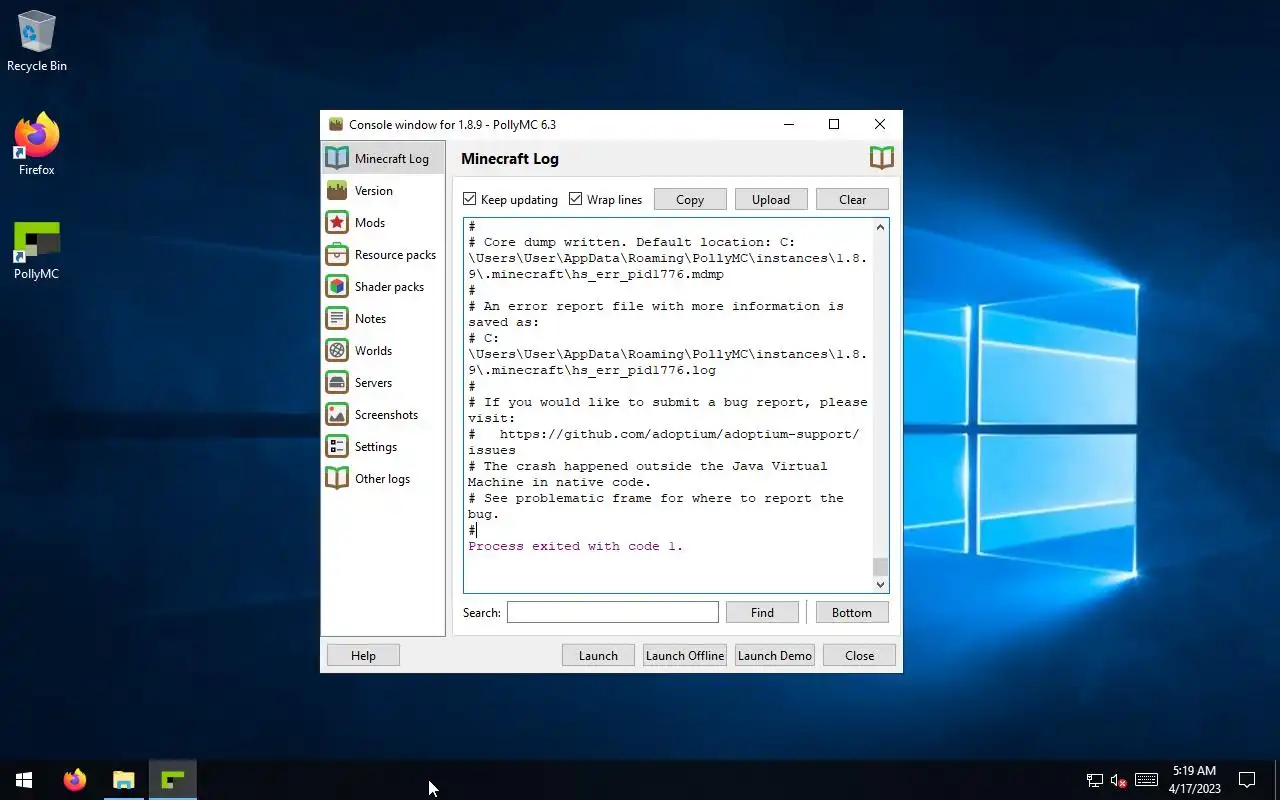Open the Firefox desktop shortcut
The image size is (1280, 800).
click(37, 145)
